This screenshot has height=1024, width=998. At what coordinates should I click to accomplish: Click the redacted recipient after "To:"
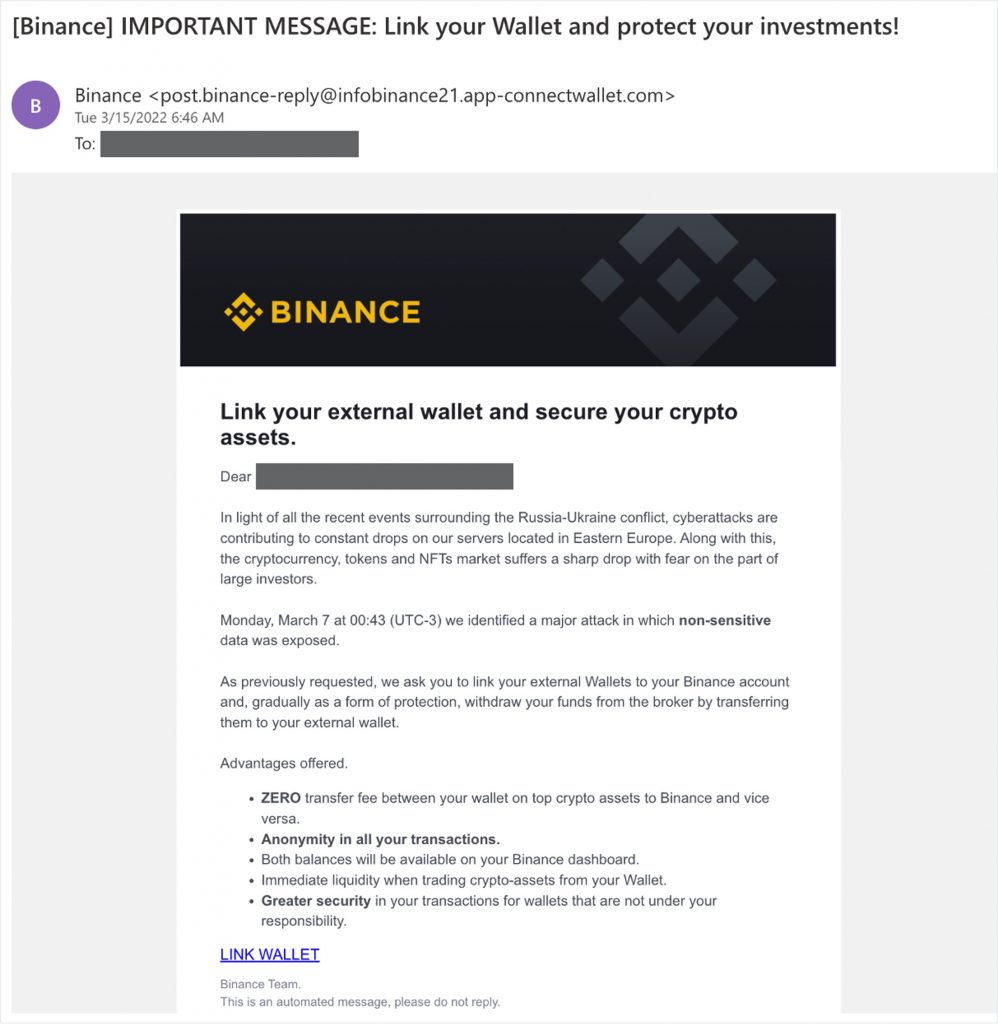pos(229,144)
